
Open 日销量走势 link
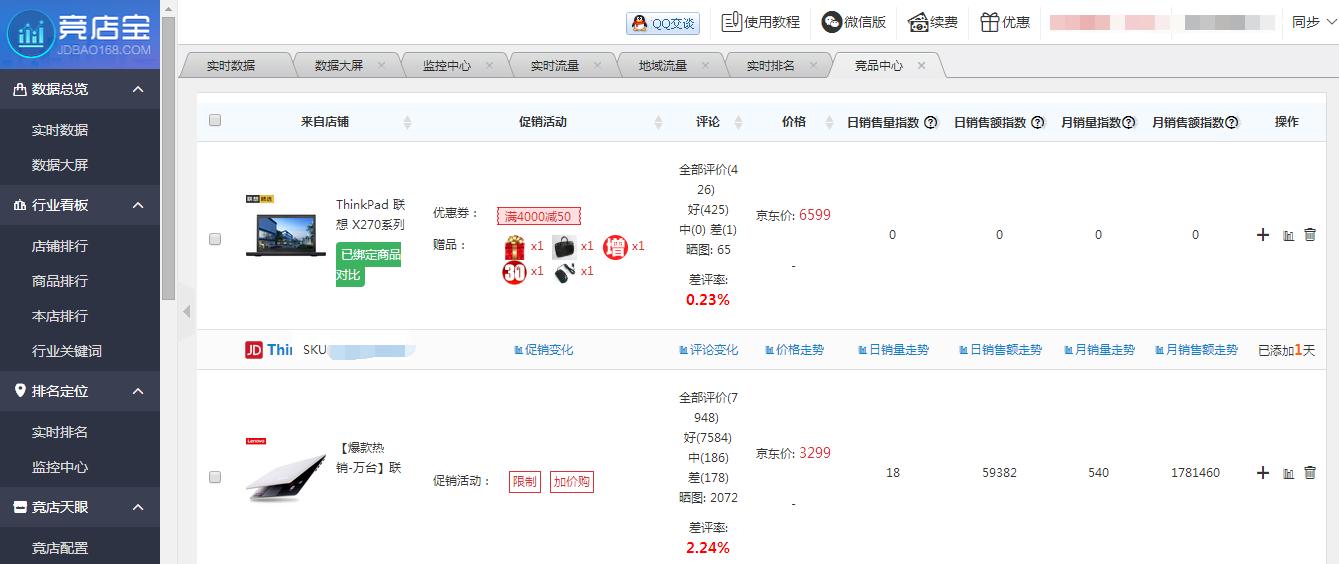click(x=893, y=350)
